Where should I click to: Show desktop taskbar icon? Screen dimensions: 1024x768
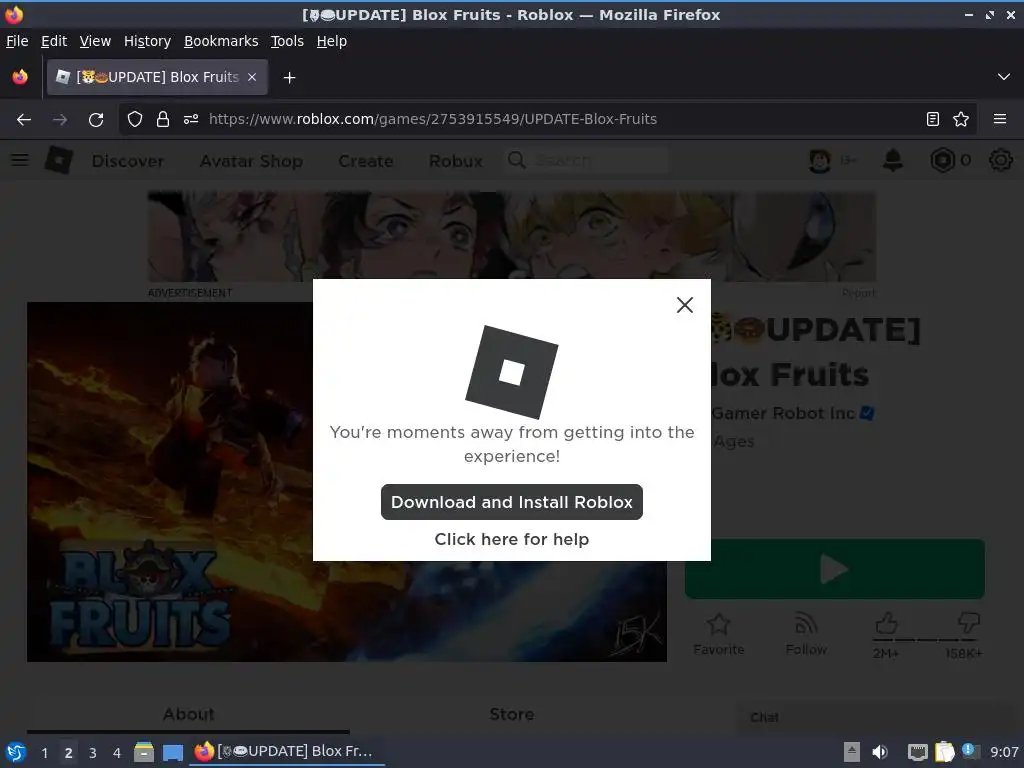pyautogui.click(x=173, y=752)
